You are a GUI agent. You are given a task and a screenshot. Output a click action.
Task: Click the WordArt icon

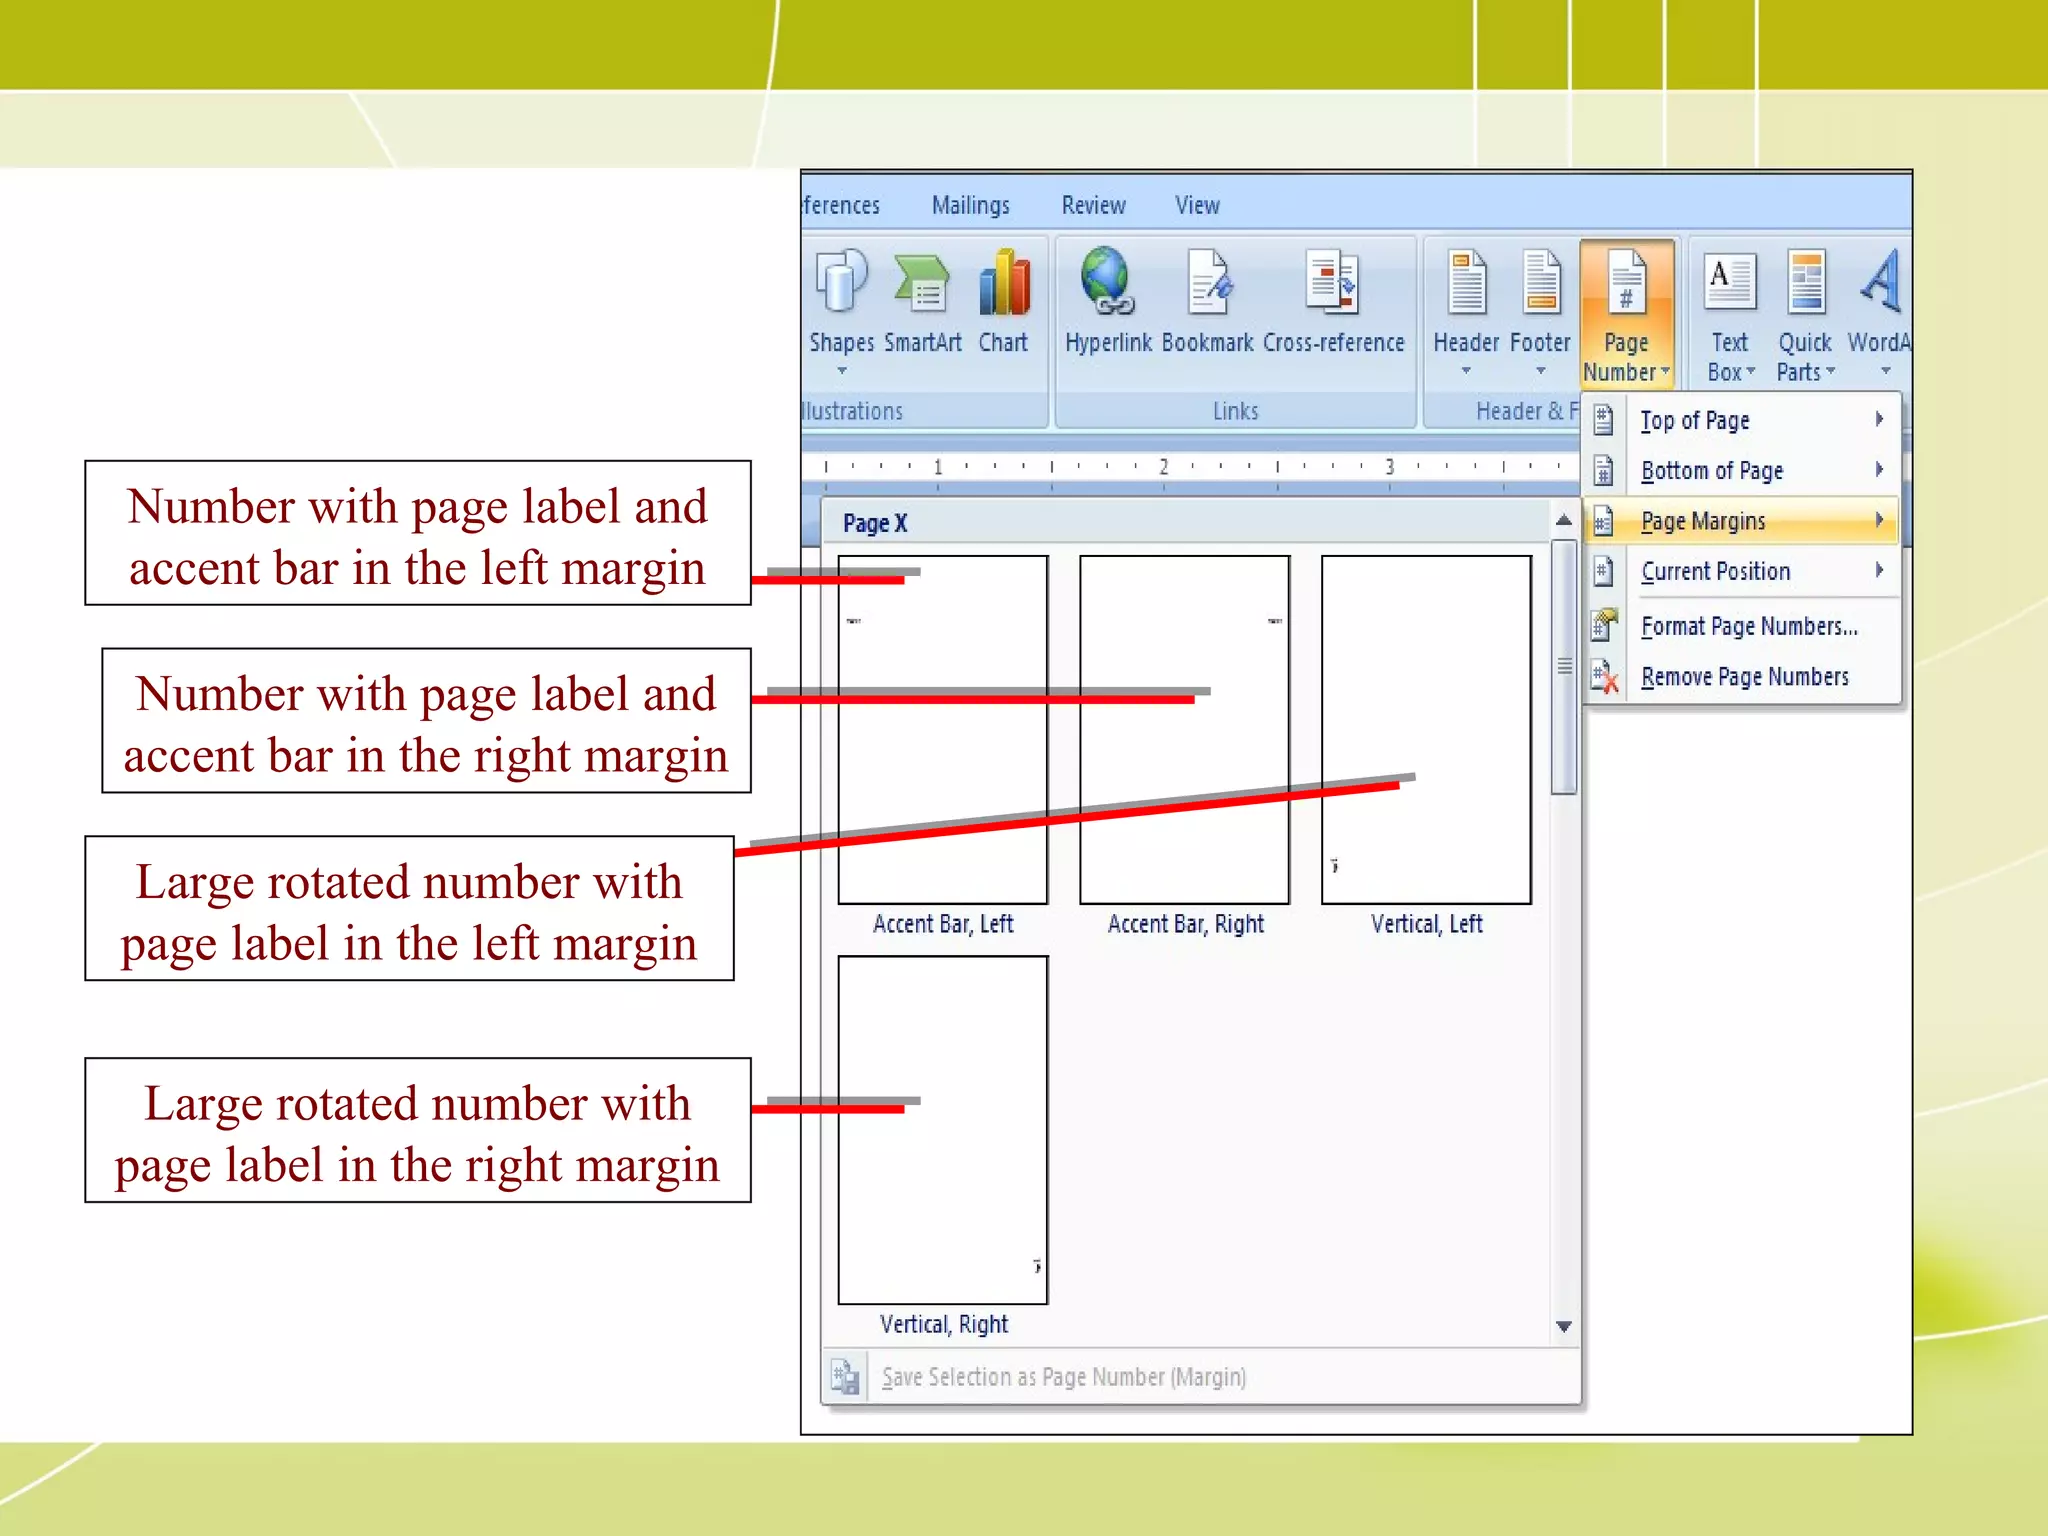pos(1882,282)
